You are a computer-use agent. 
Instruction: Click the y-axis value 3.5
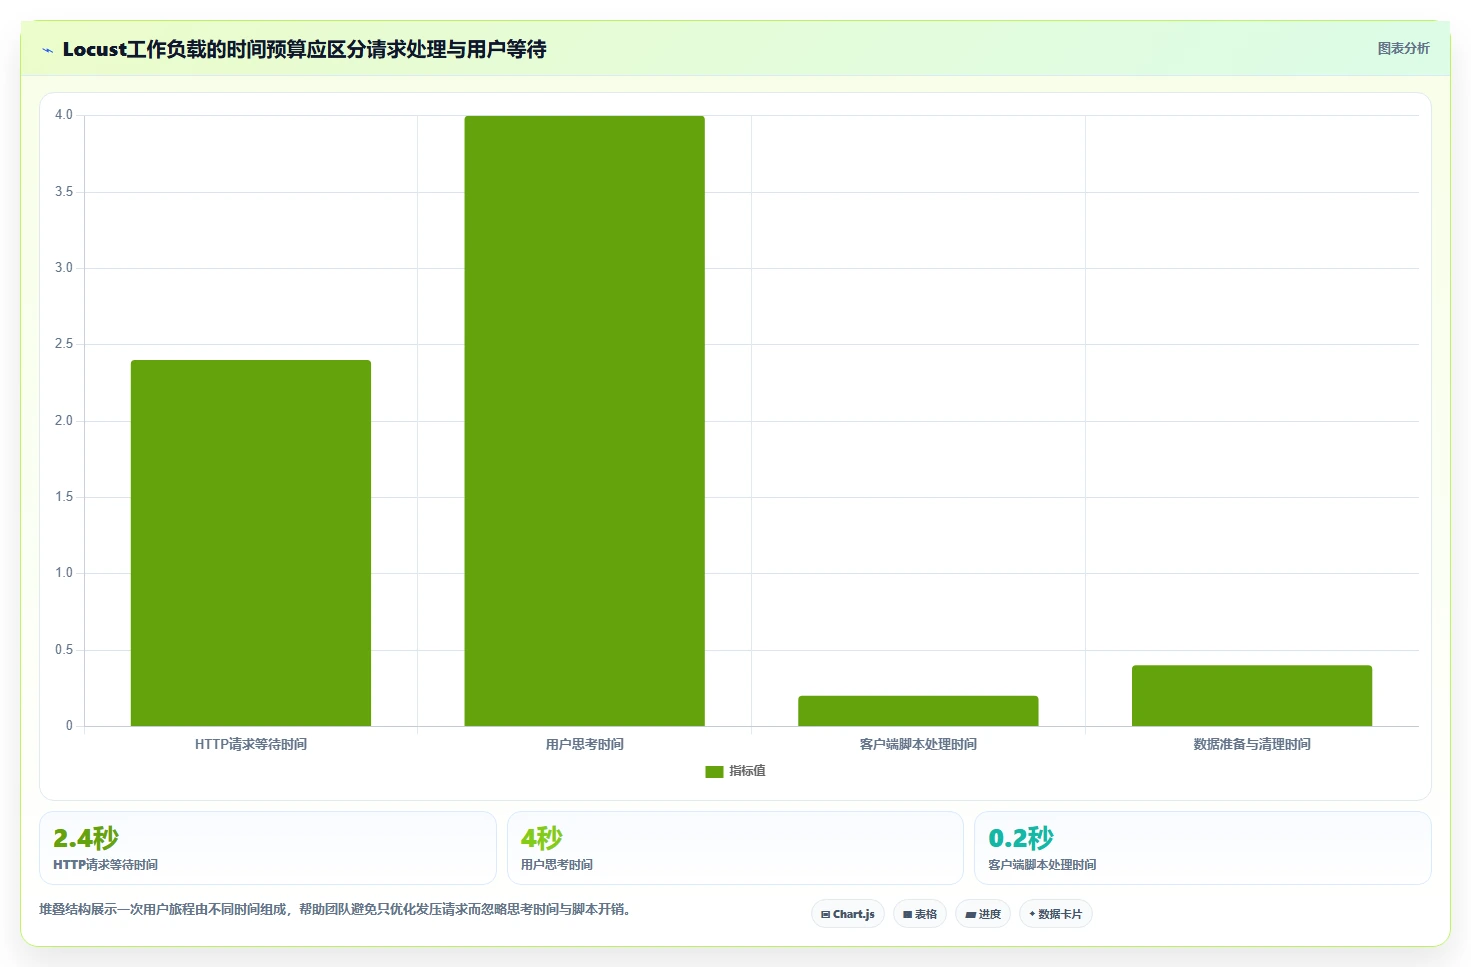tap(64, 192)
